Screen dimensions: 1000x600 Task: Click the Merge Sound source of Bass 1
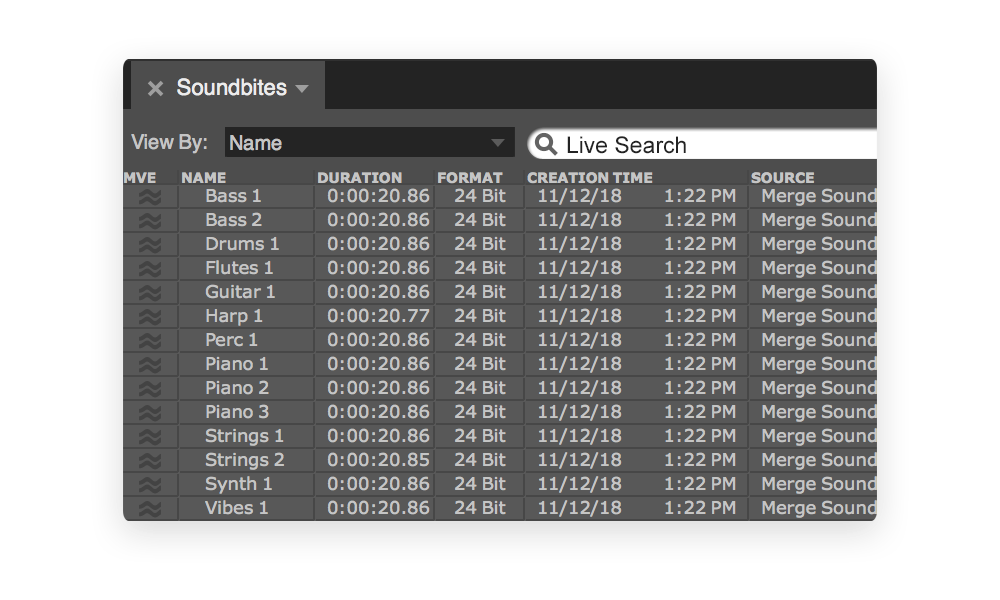click(x=819, y=196)
